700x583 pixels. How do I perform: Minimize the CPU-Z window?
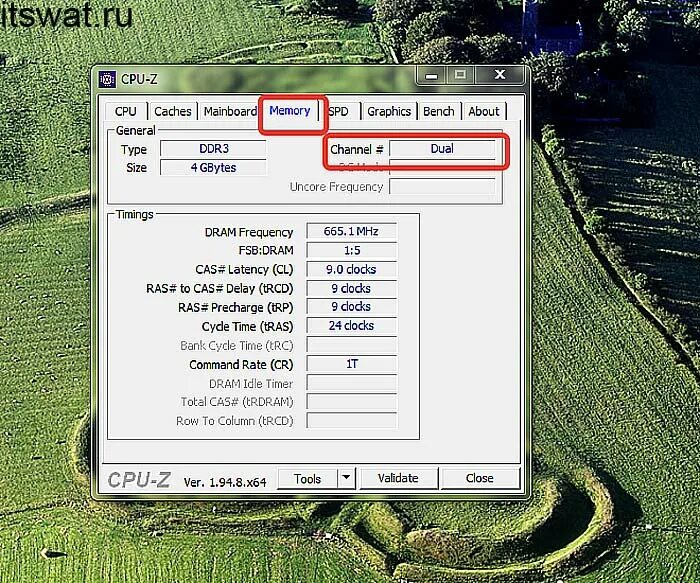431,75
